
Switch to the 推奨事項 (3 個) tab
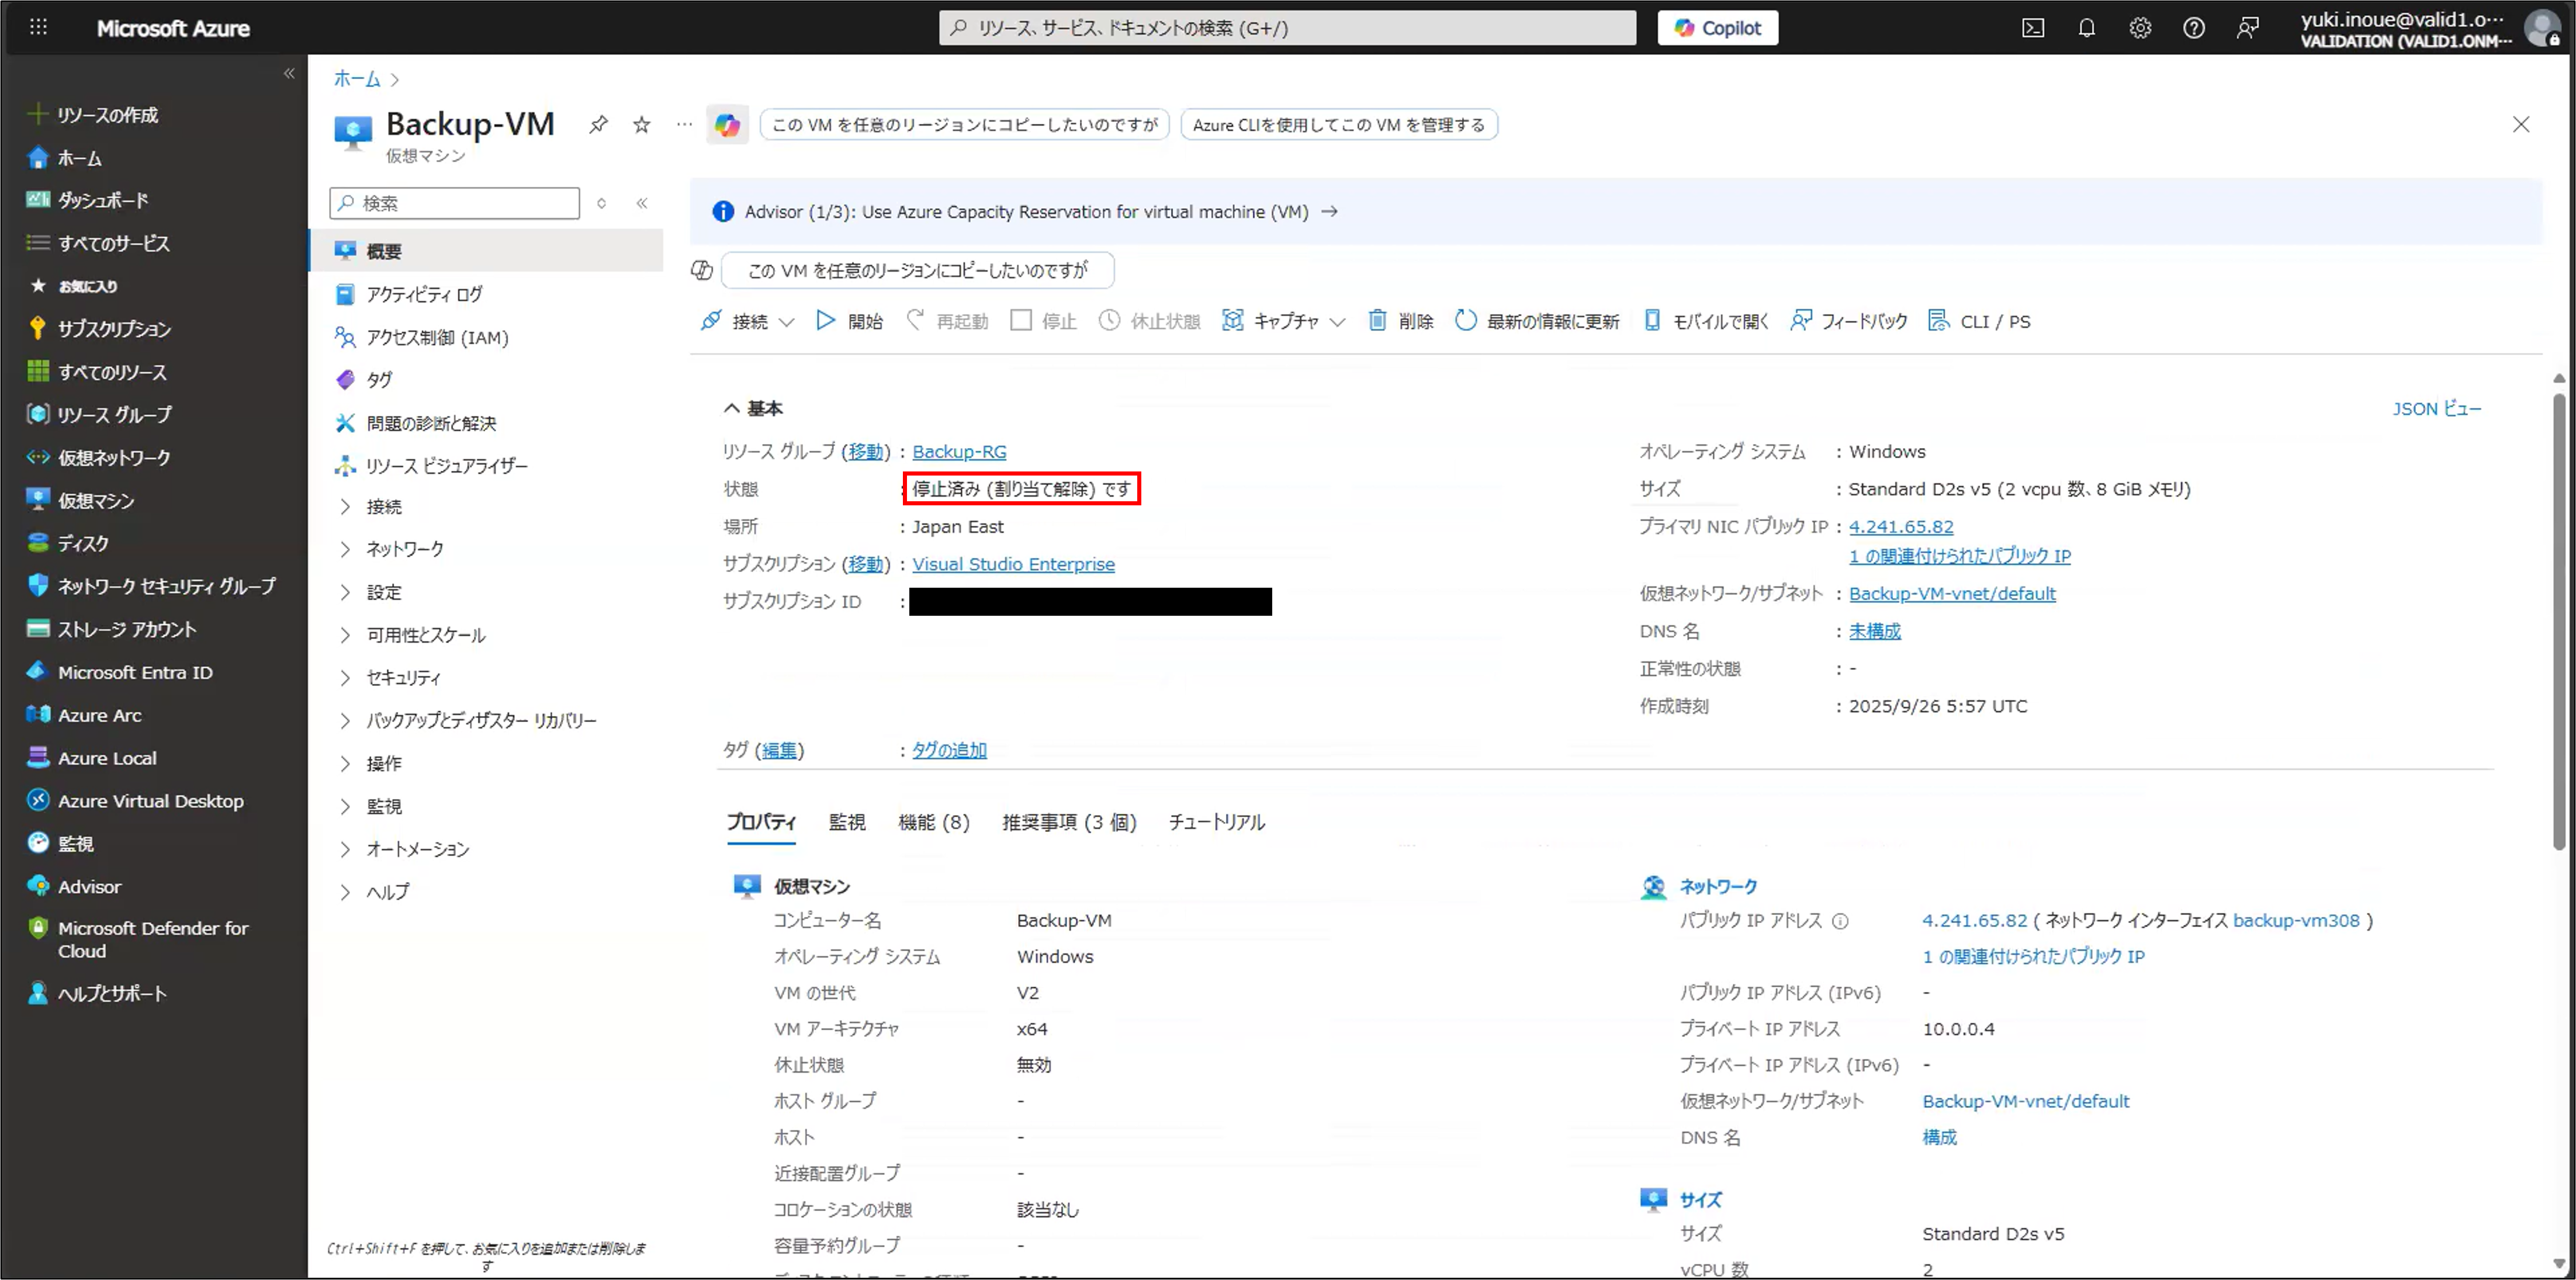pos(1069,822)
